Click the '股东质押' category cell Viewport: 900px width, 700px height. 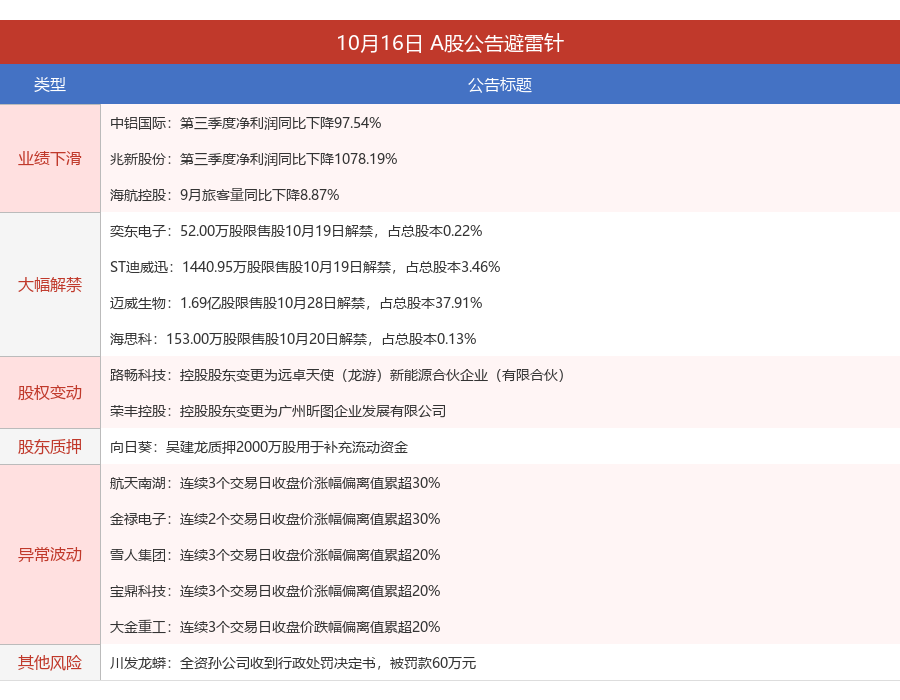click(x=50, y=446)
